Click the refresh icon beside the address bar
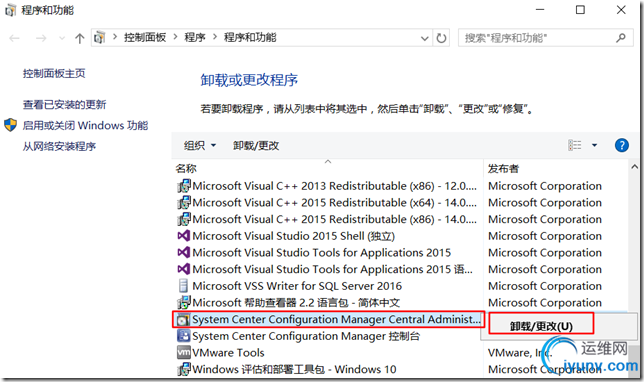Screen dimensions: 644x382 (x=442, y=38)
